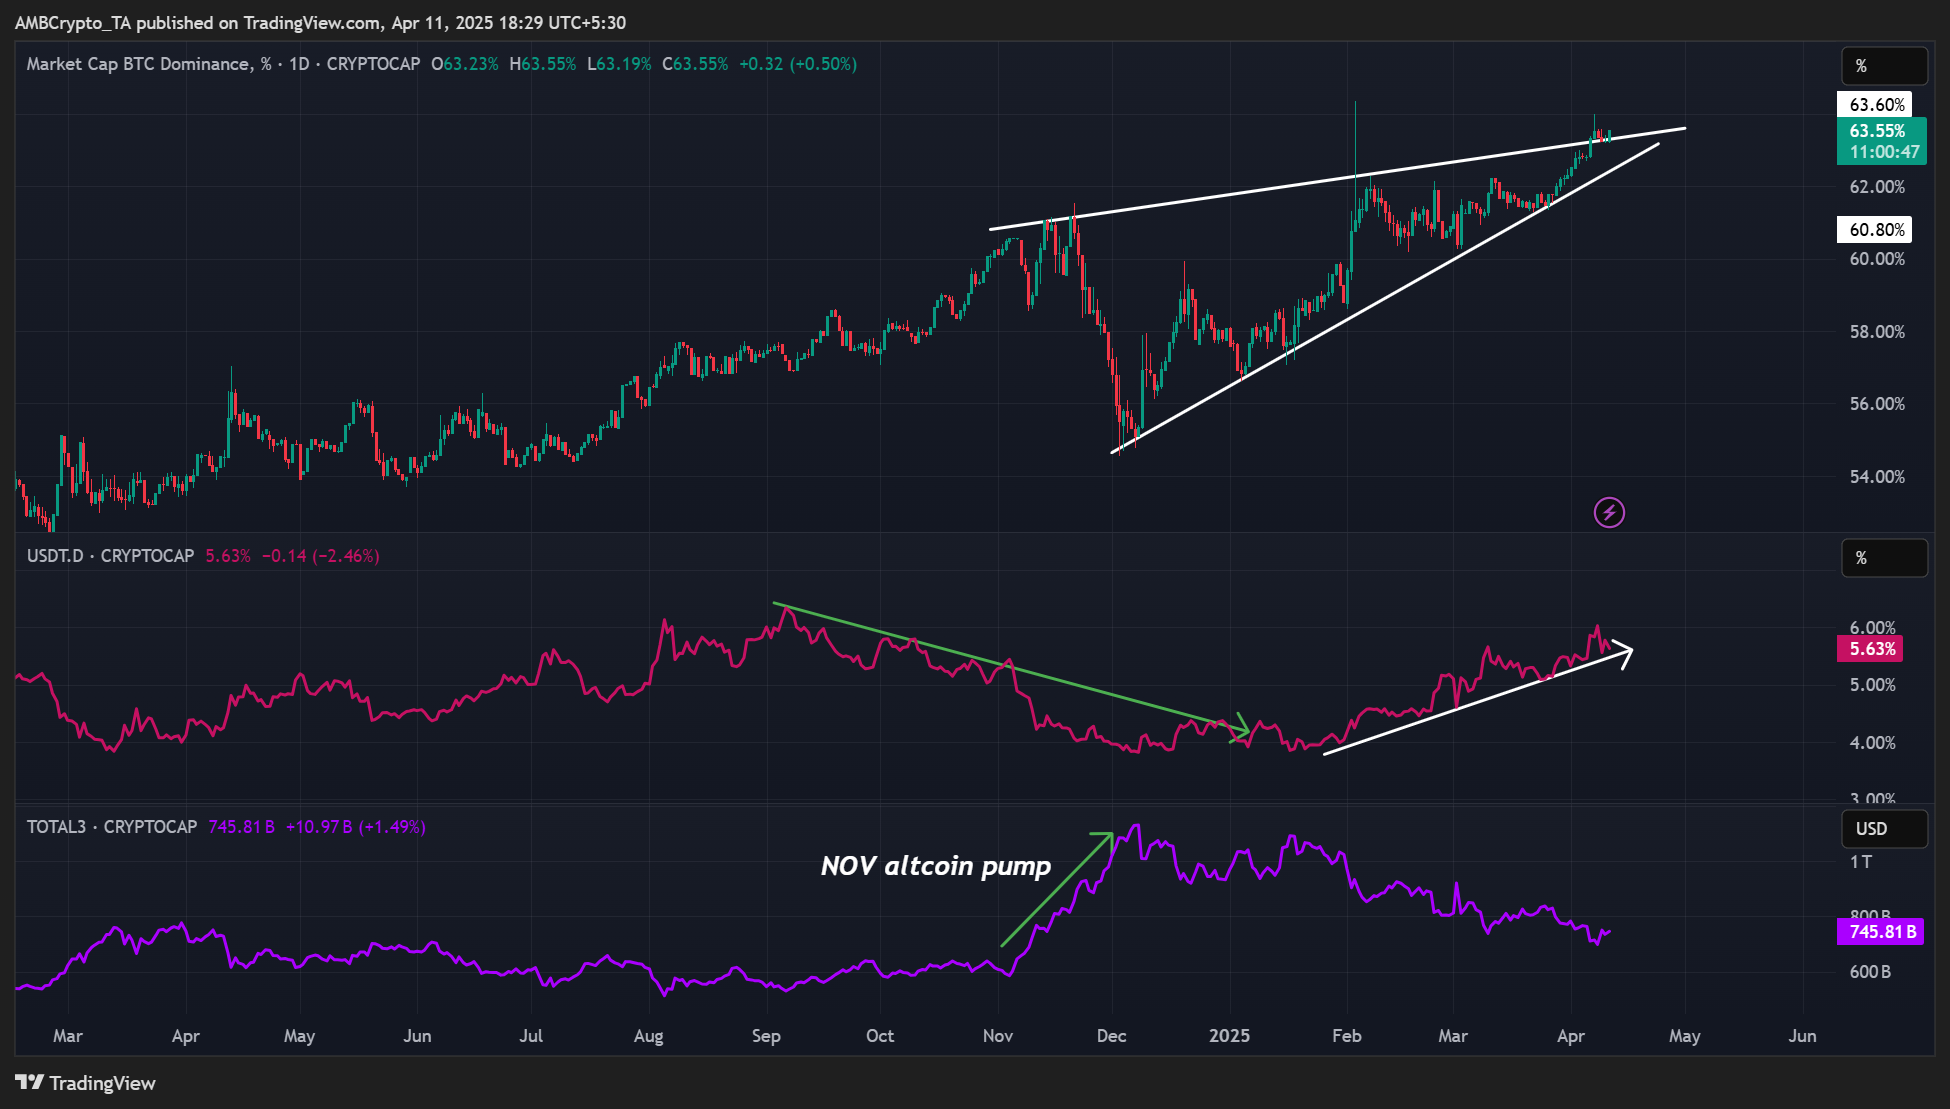Screen dimensions: 1950x1109
Task: Click the % unit icon on the USDT.D price scale
Action: [1884, 558]
